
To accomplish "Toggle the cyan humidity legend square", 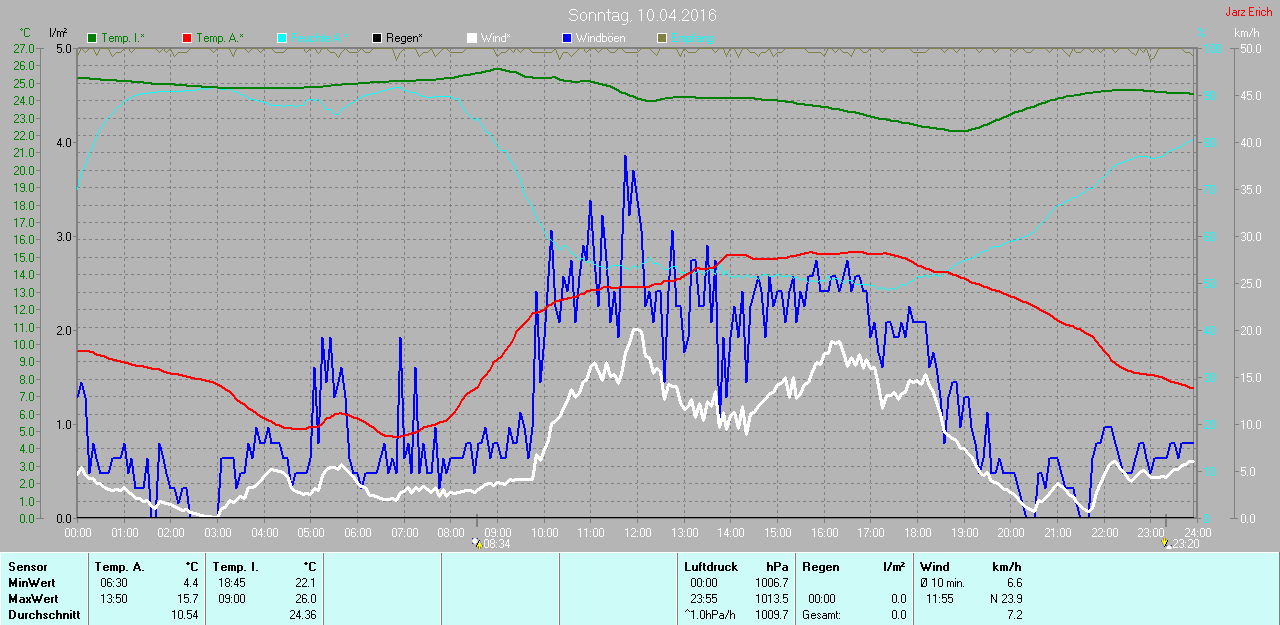I will point(282,38).
